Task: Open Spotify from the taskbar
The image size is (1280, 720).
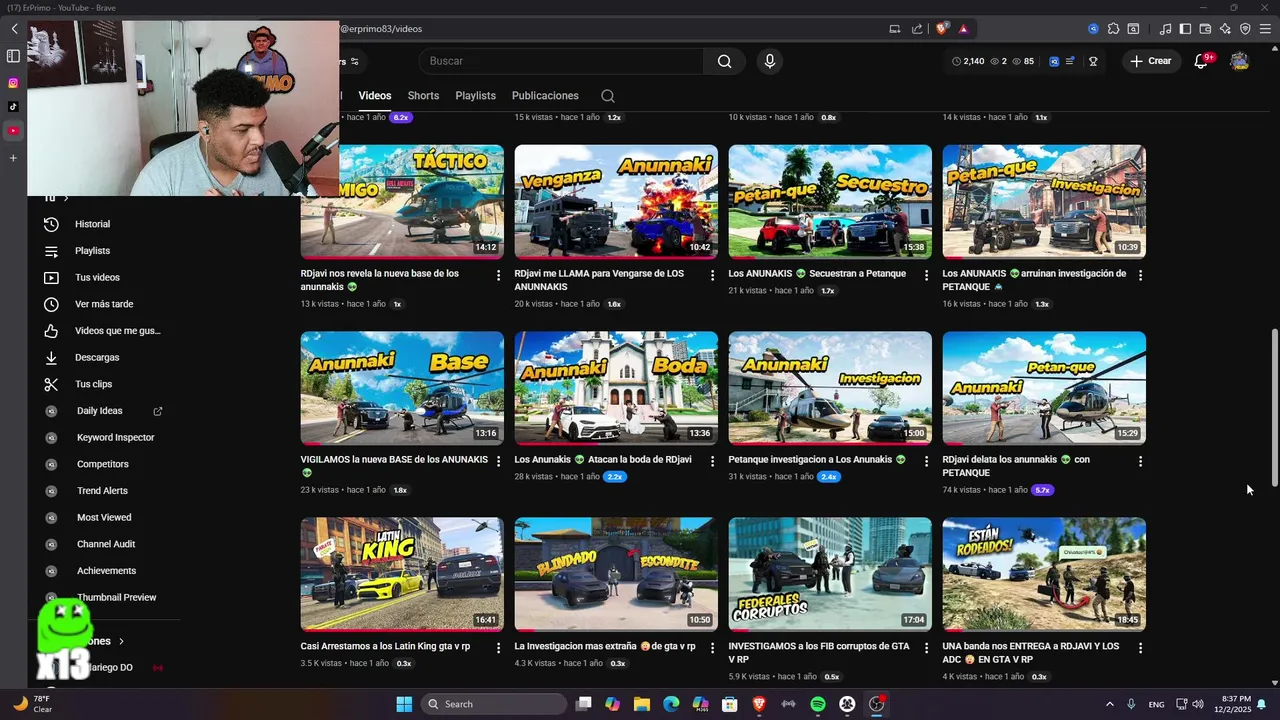Action: pyautogui.click(x=817, y=704)
